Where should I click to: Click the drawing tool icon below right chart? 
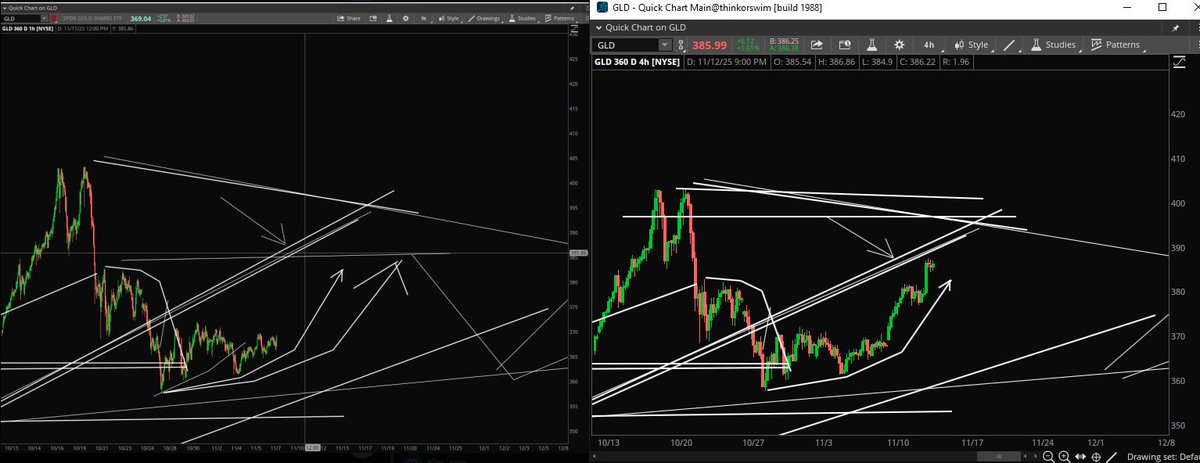point(1111,456)
